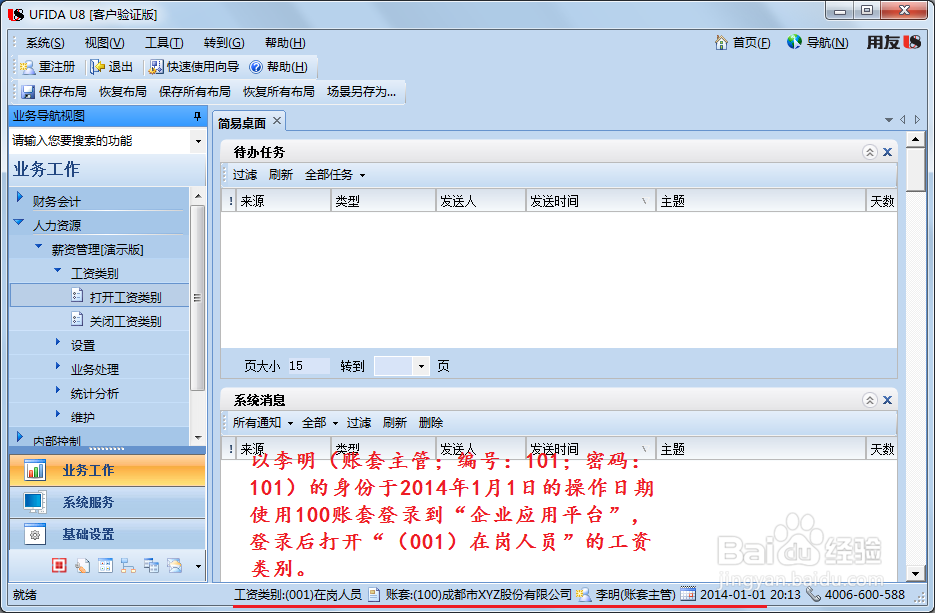Expand the 业务处理 tree node
Viewport: 935px width, 613px height.
click(x=58, y=366)
